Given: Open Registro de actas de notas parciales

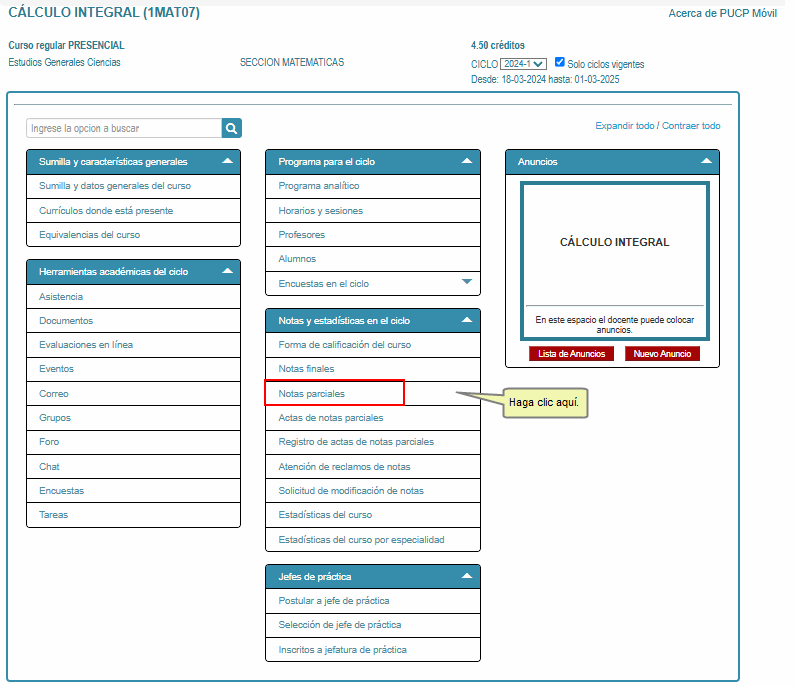Looking at the screenshot, I should 373,442.
